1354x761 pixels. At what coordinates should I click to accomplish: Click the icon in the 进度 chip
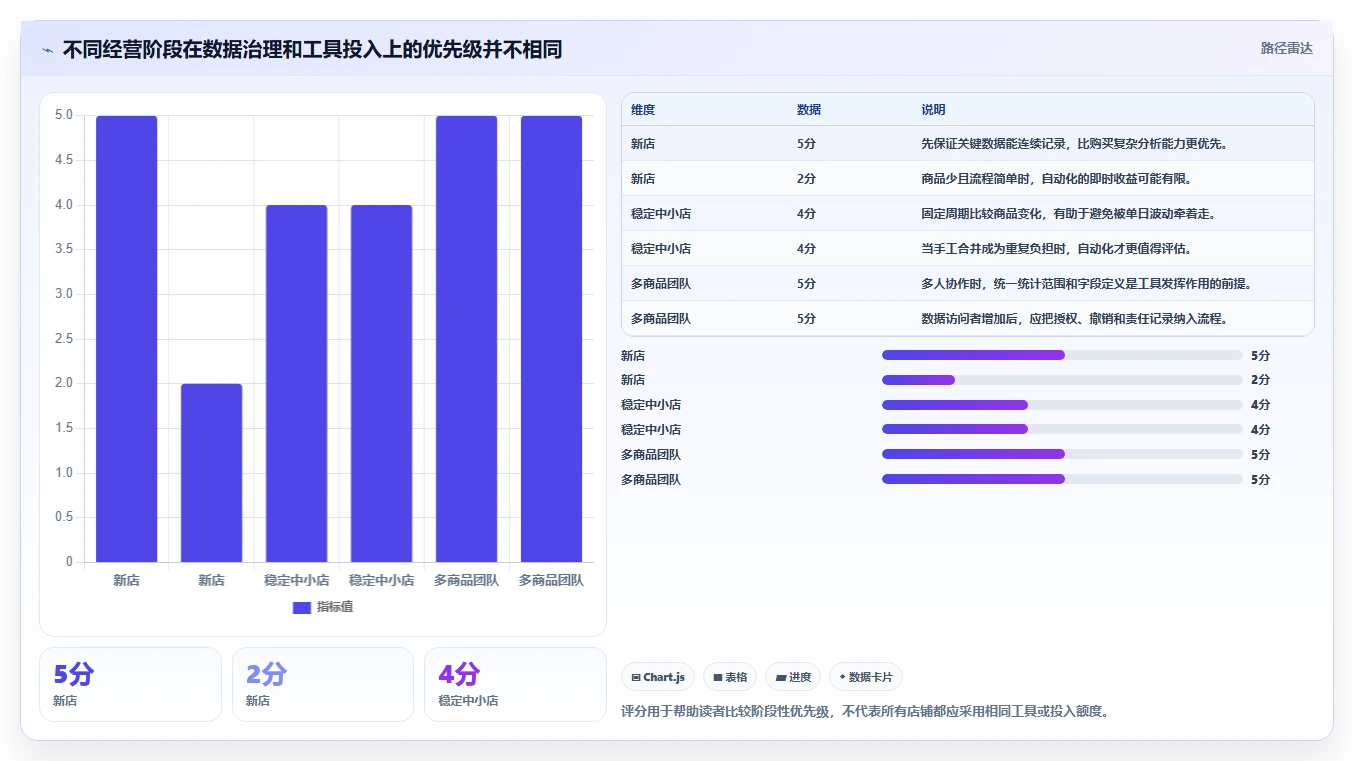coord(781,677)
